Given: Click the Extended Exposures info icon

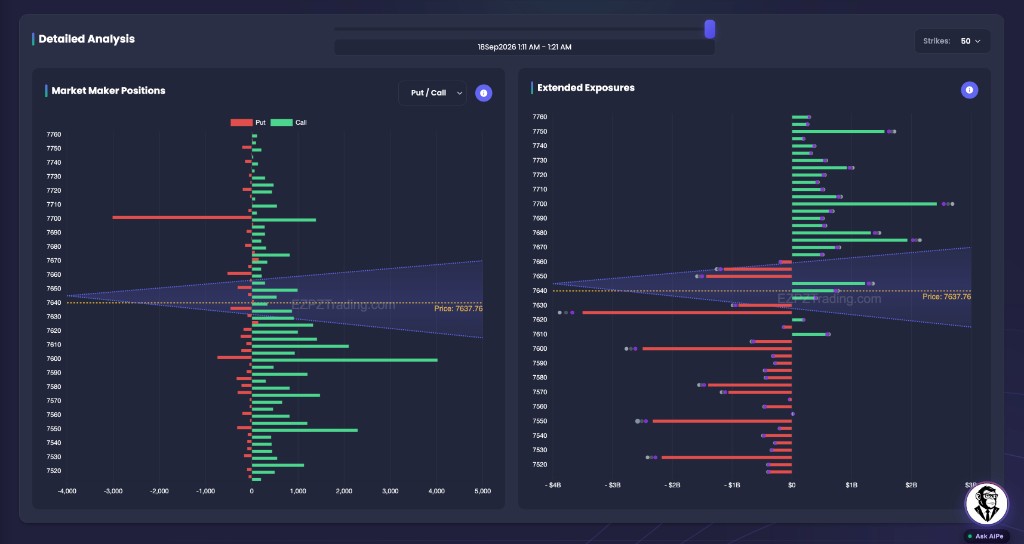Looking at the screenshot, I should [x=969, y=90].
